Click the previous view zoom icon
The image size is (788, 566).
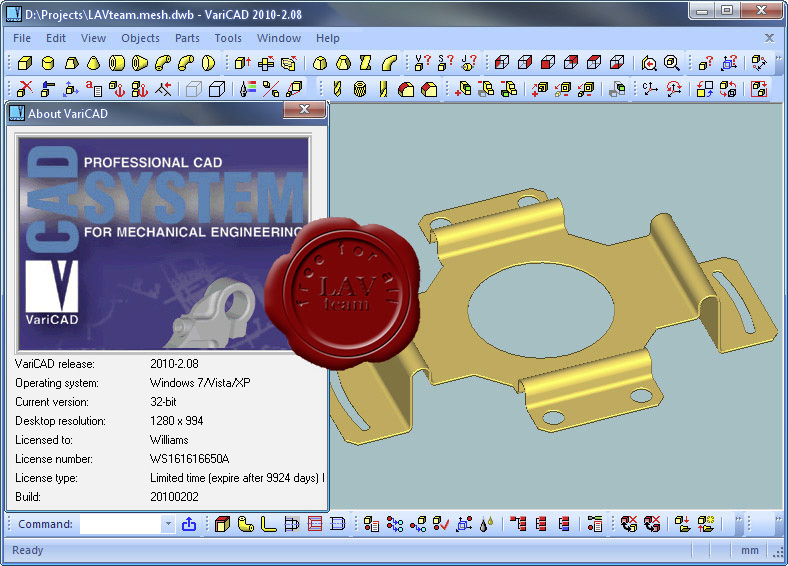pos(649,63)
